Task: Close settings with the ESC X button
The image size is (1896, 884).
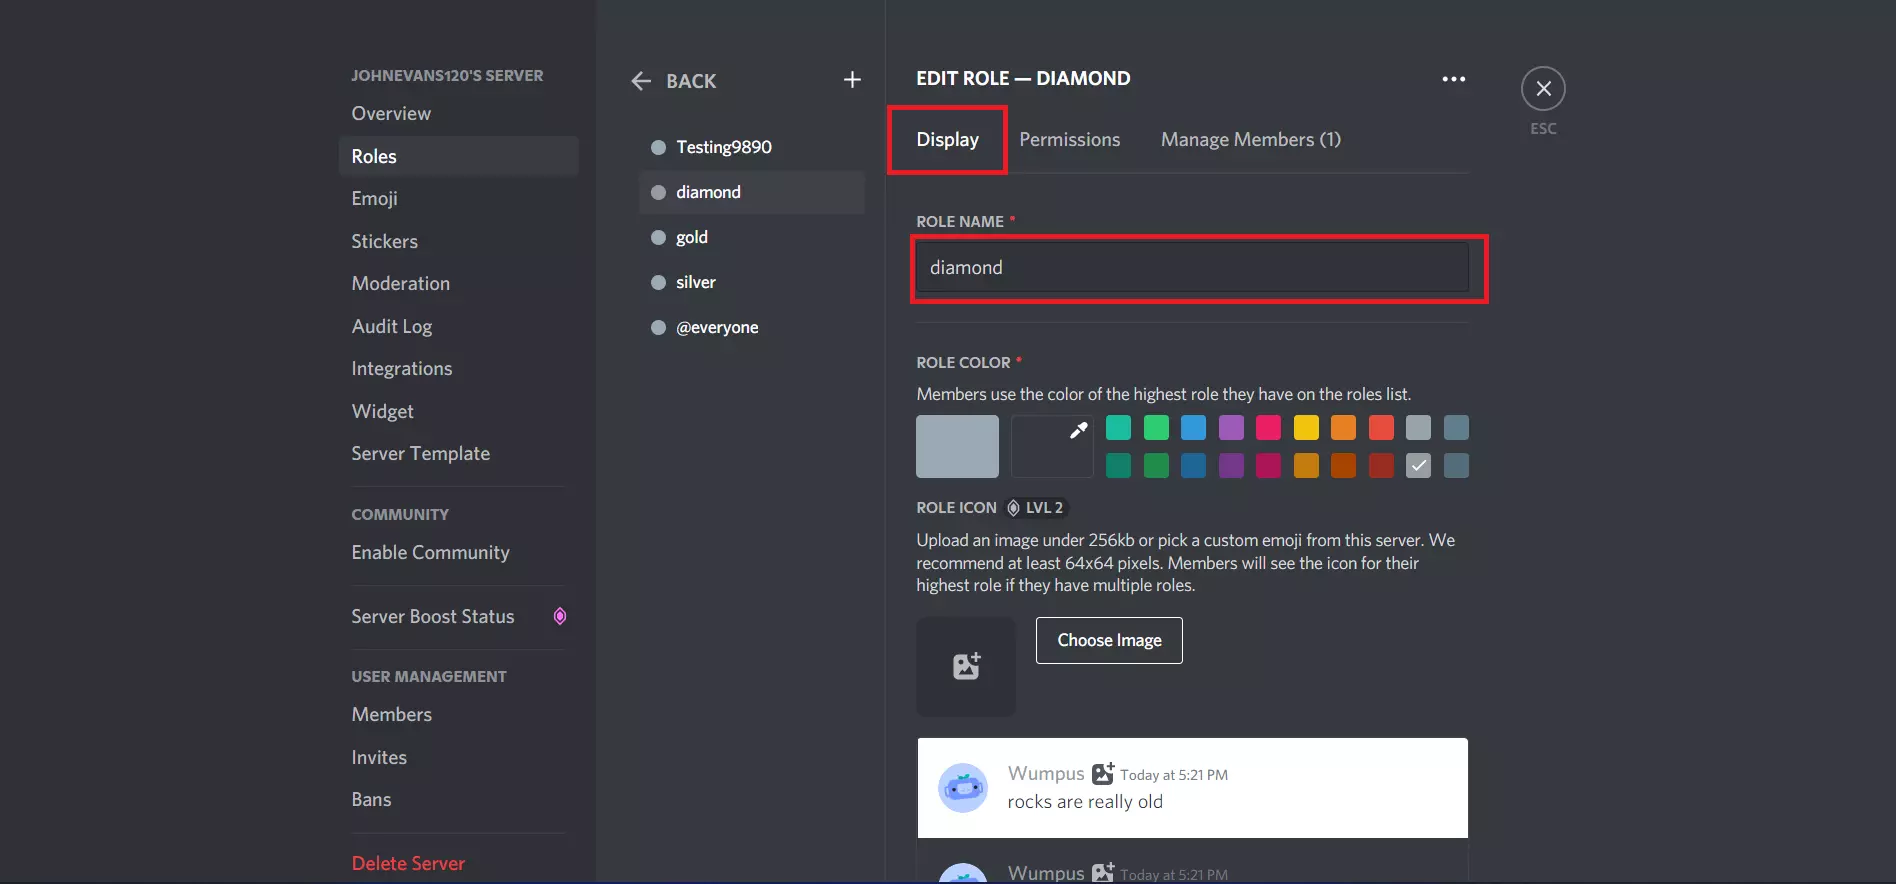Action: click(1543, 89)
